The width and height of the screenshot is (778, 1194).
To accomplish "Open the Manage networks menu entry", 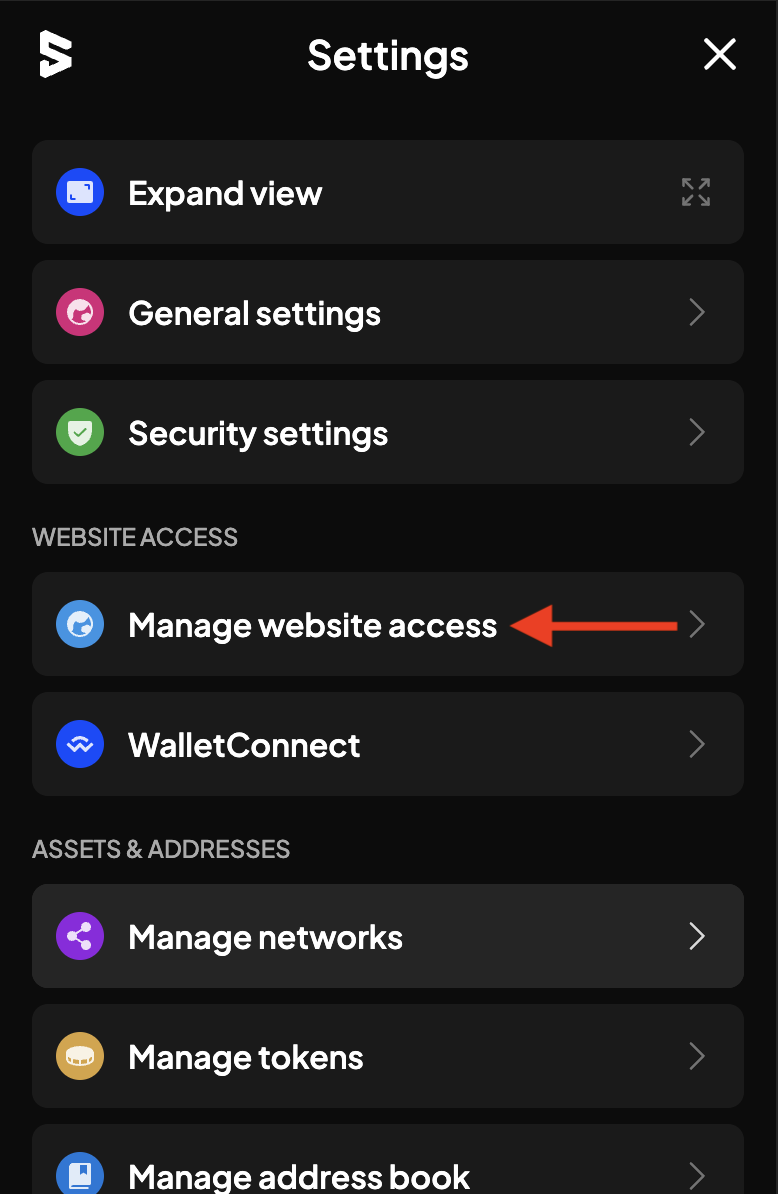I will click(387, 936).
